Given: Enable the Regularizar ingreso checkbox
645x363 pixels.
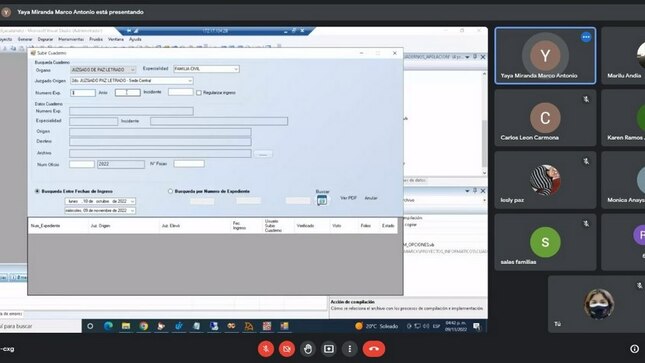Looking at the screenshot, I should click(199, 93).
